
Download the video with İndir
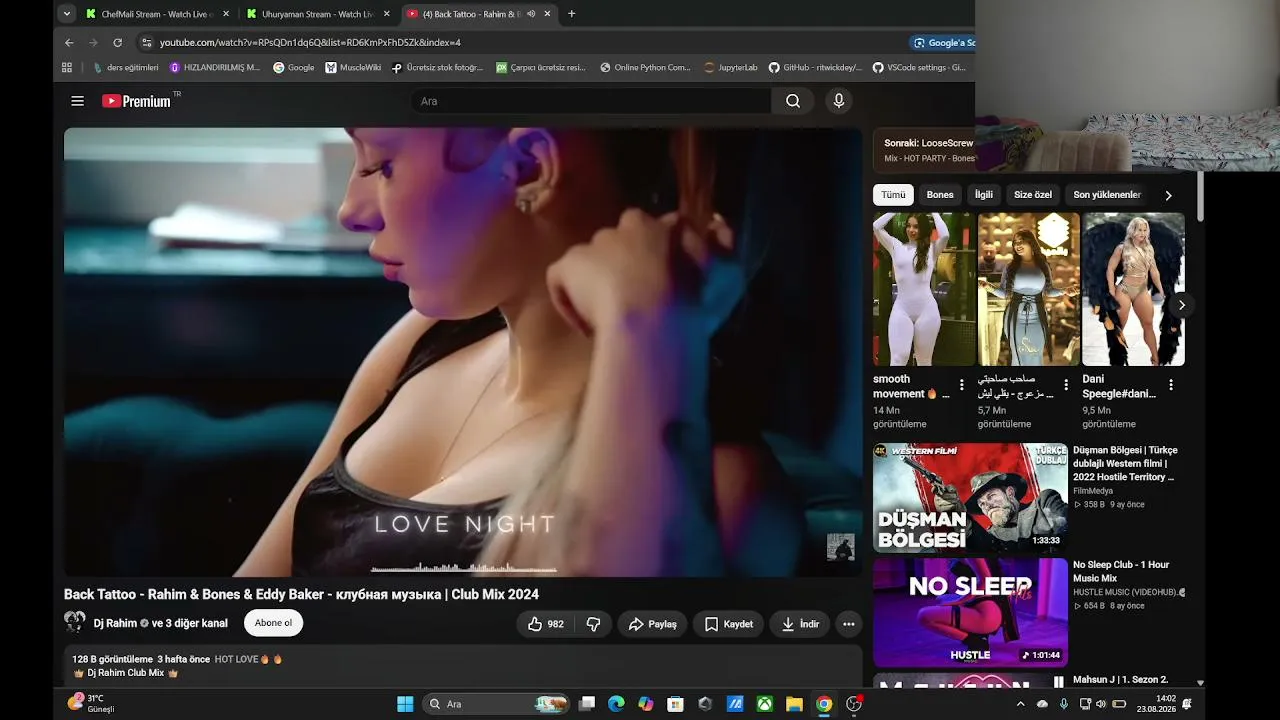tap(800, 624)
